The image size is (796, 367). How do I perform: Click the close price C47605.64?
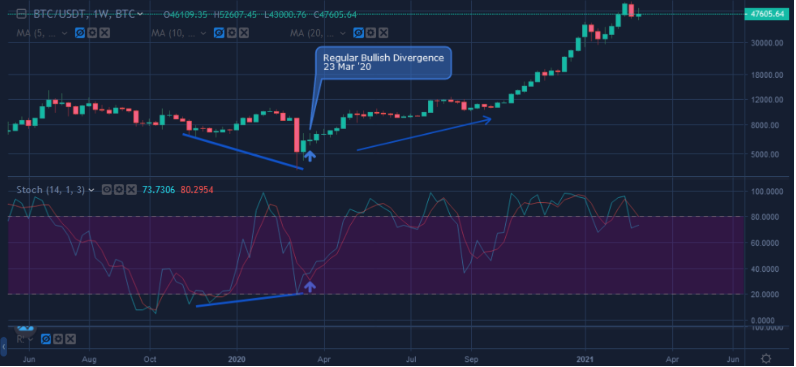[335, 15]
